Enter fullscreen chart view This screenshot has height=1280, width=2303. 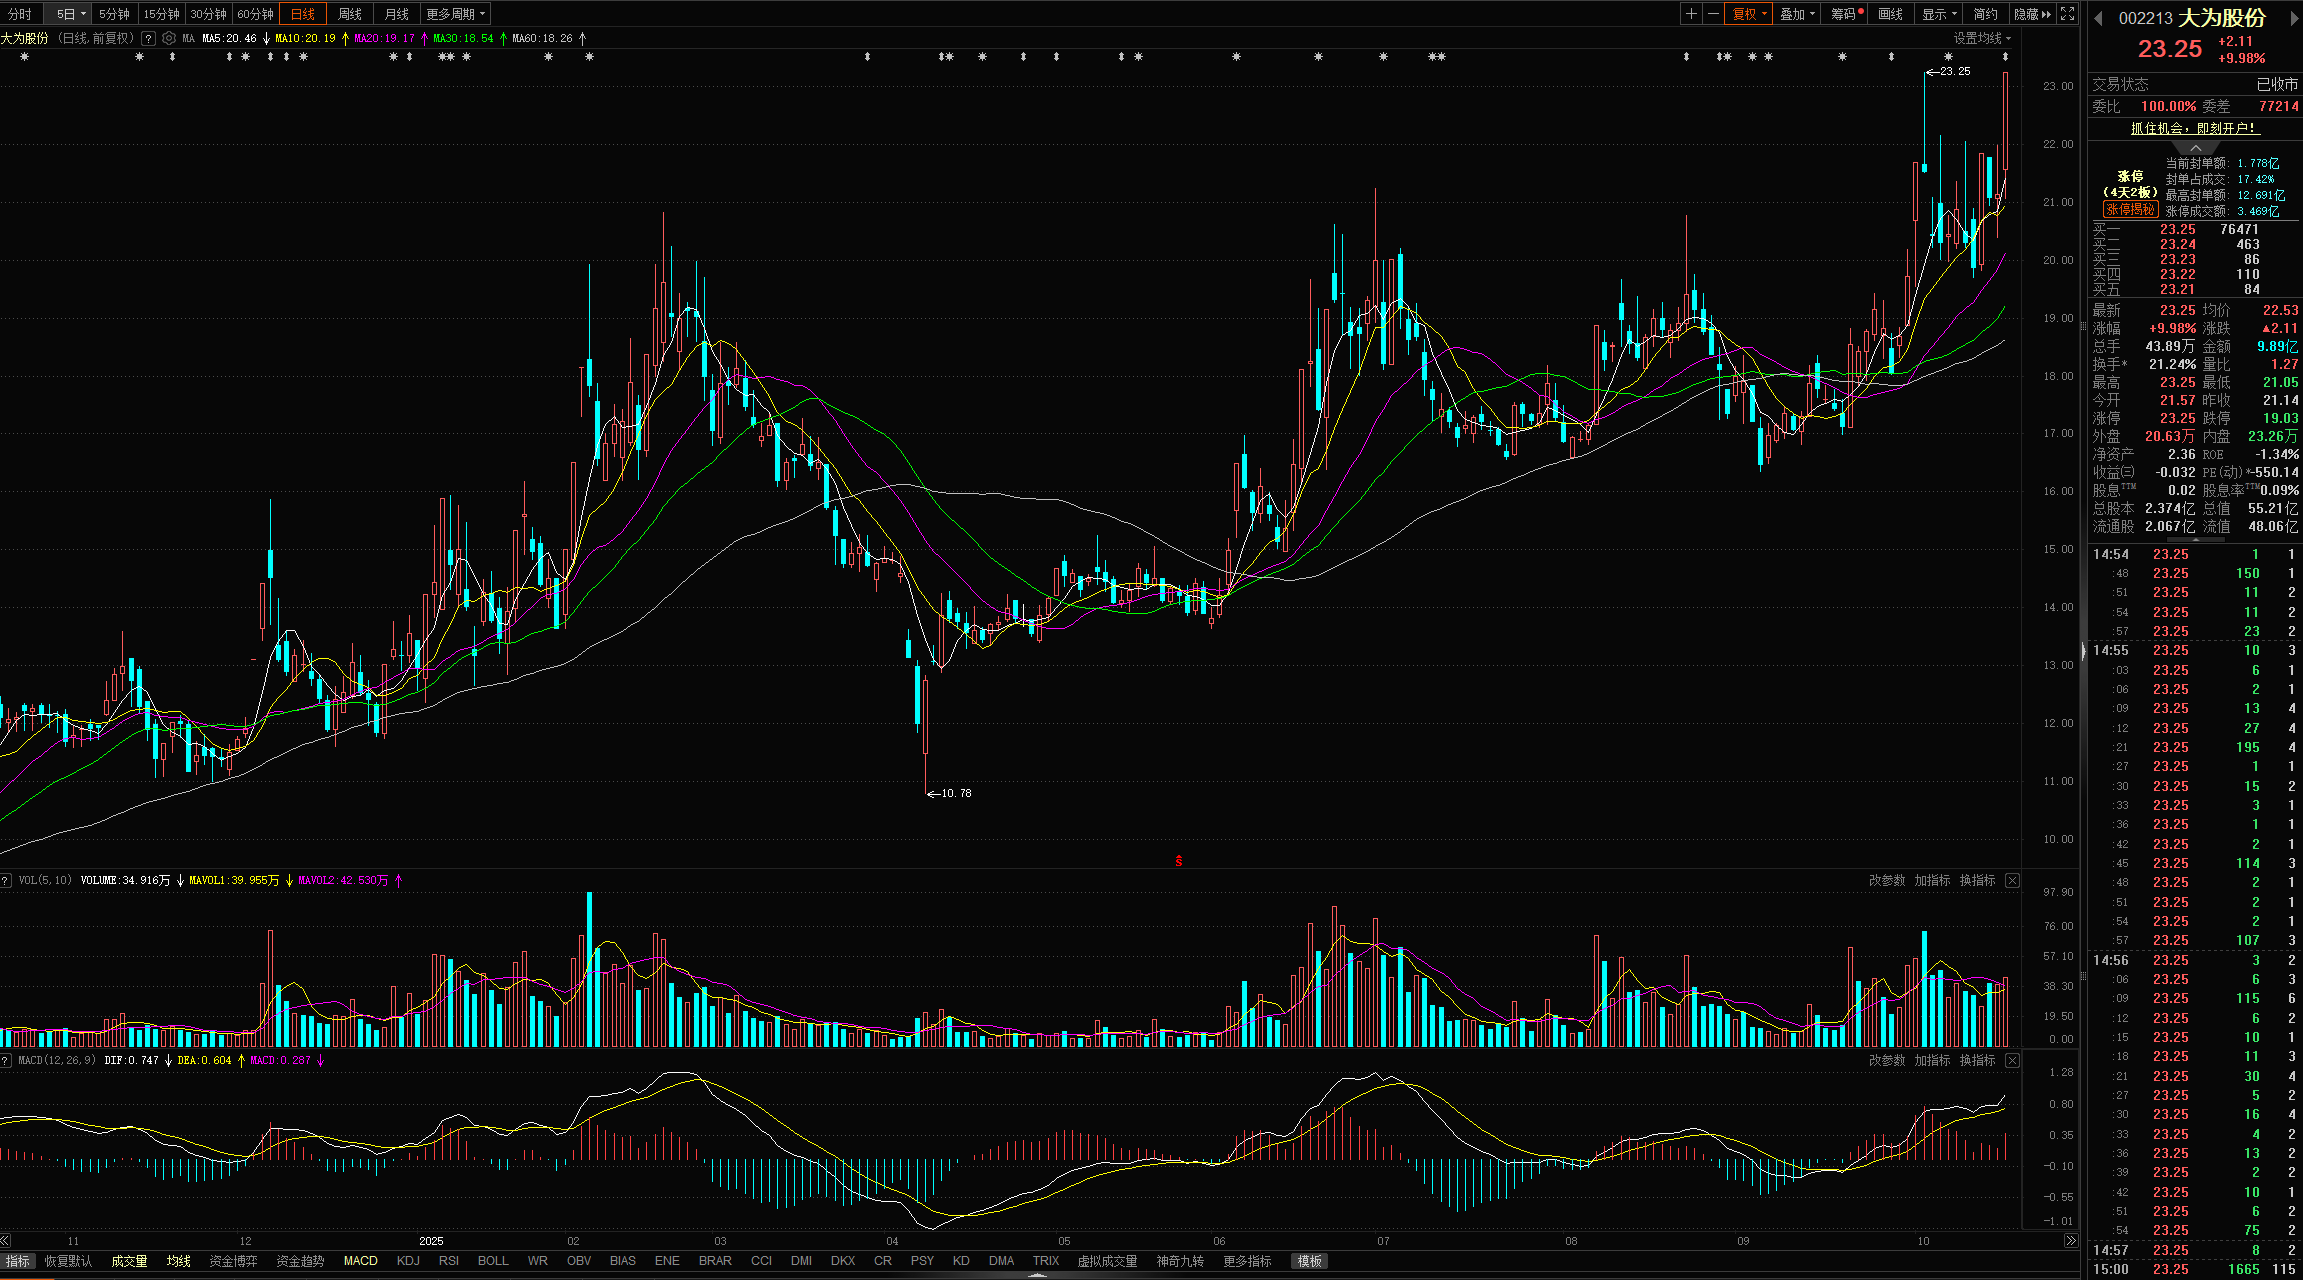2067,14
